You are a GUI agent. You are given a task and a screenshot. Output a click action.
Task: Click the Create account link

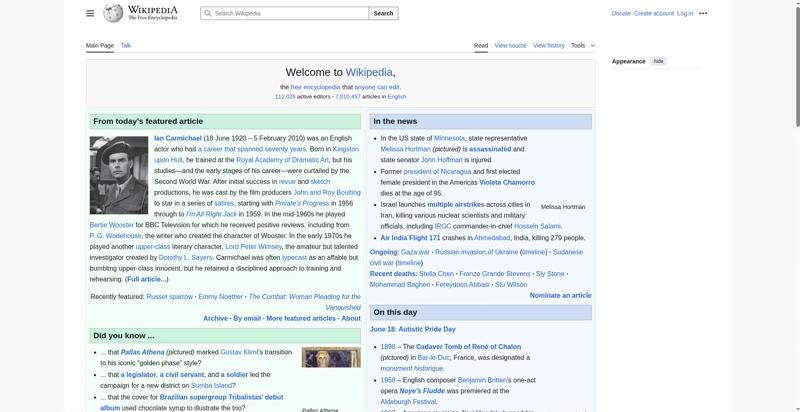654,13
